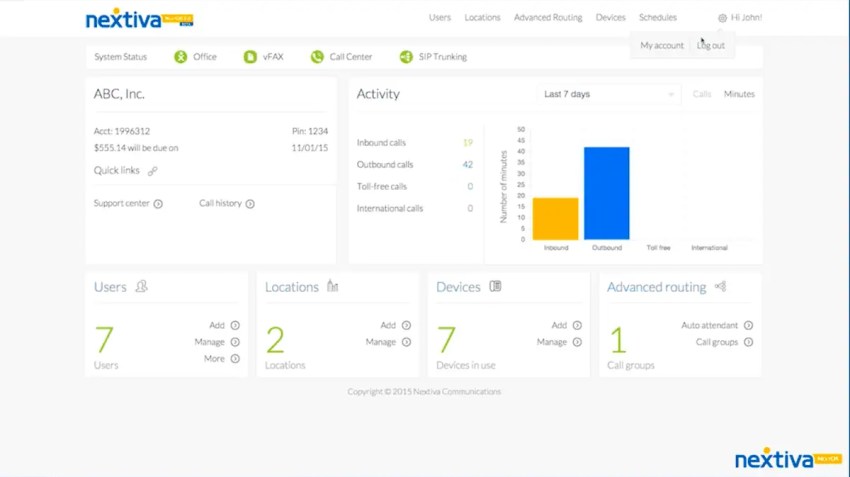This screenshot has height=477, width=850.
Task: Switch Activity view to Minutes
Action: click(x=739, y=94)
